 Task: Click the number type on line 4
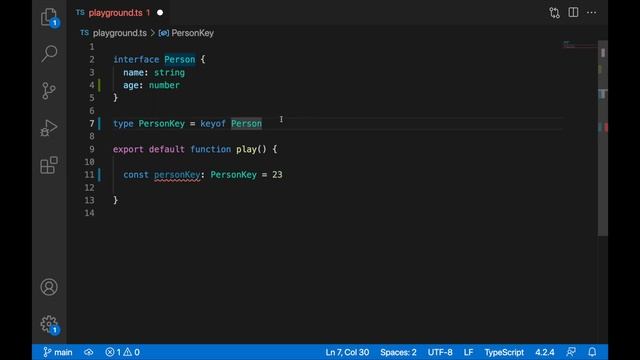click(164, 85)
